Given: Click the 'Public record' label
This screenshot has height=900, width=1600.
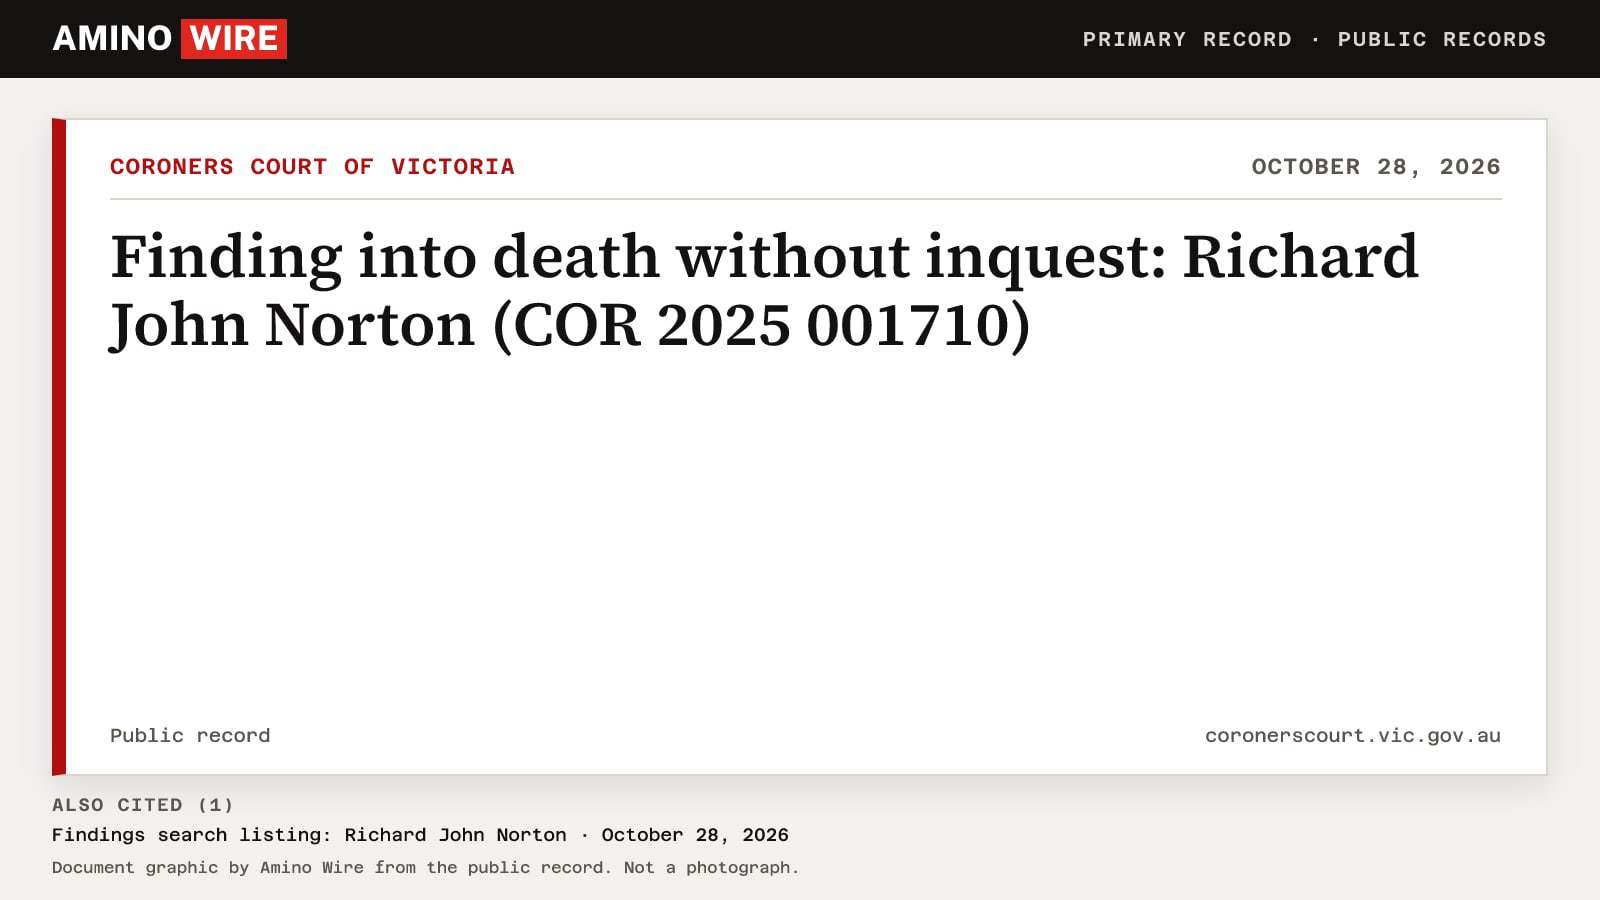Looking at the screenshot, I should 190,735.
